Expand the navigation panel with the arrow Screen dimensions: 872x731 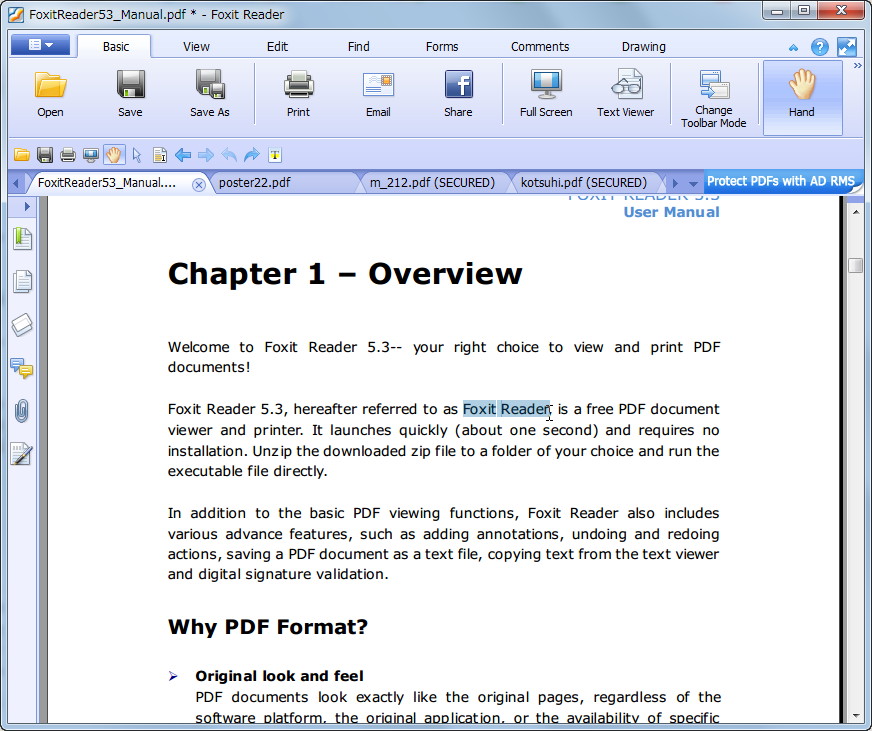26,206
